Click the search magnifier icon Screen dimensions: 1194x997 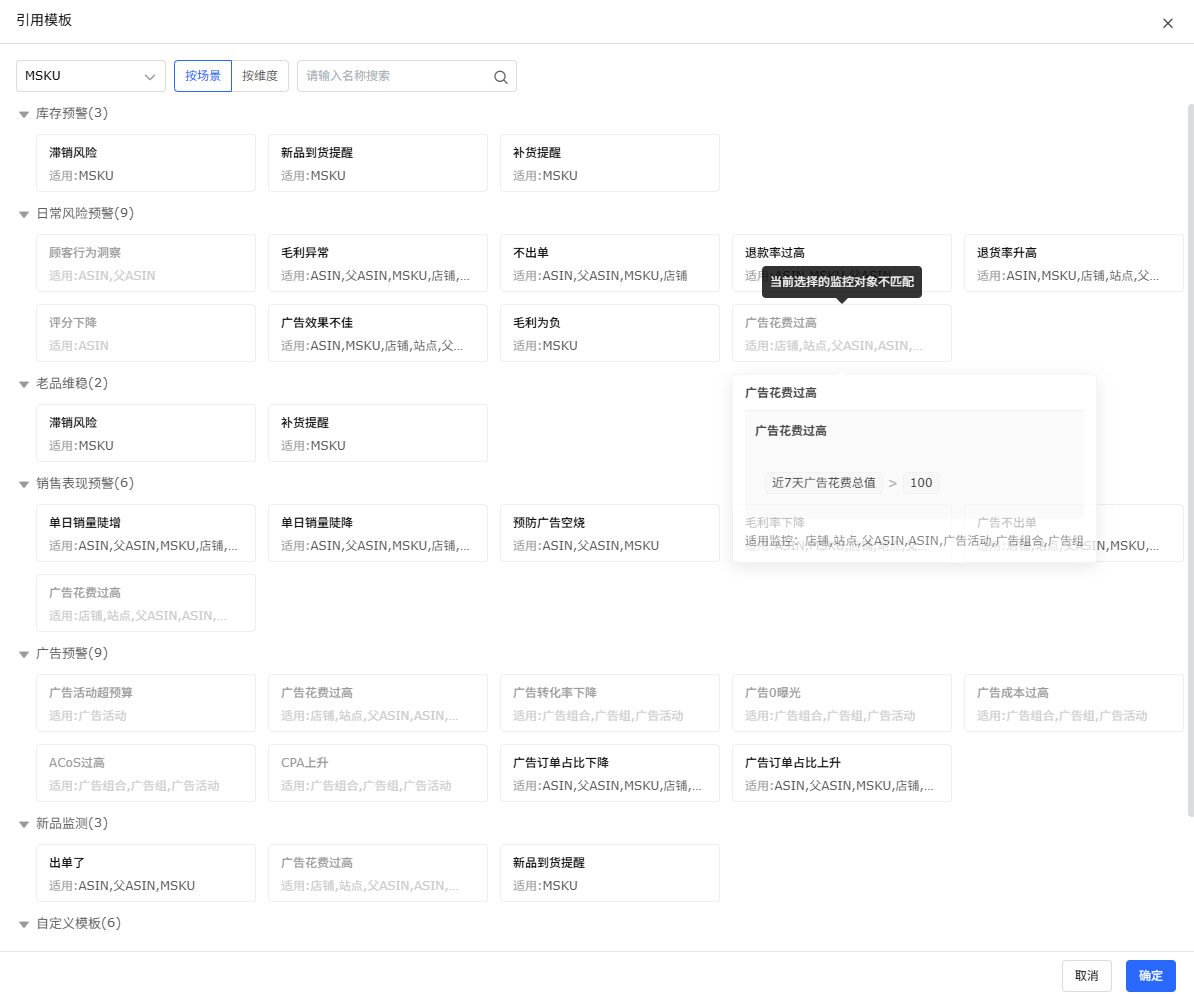[x=500, y=77]
